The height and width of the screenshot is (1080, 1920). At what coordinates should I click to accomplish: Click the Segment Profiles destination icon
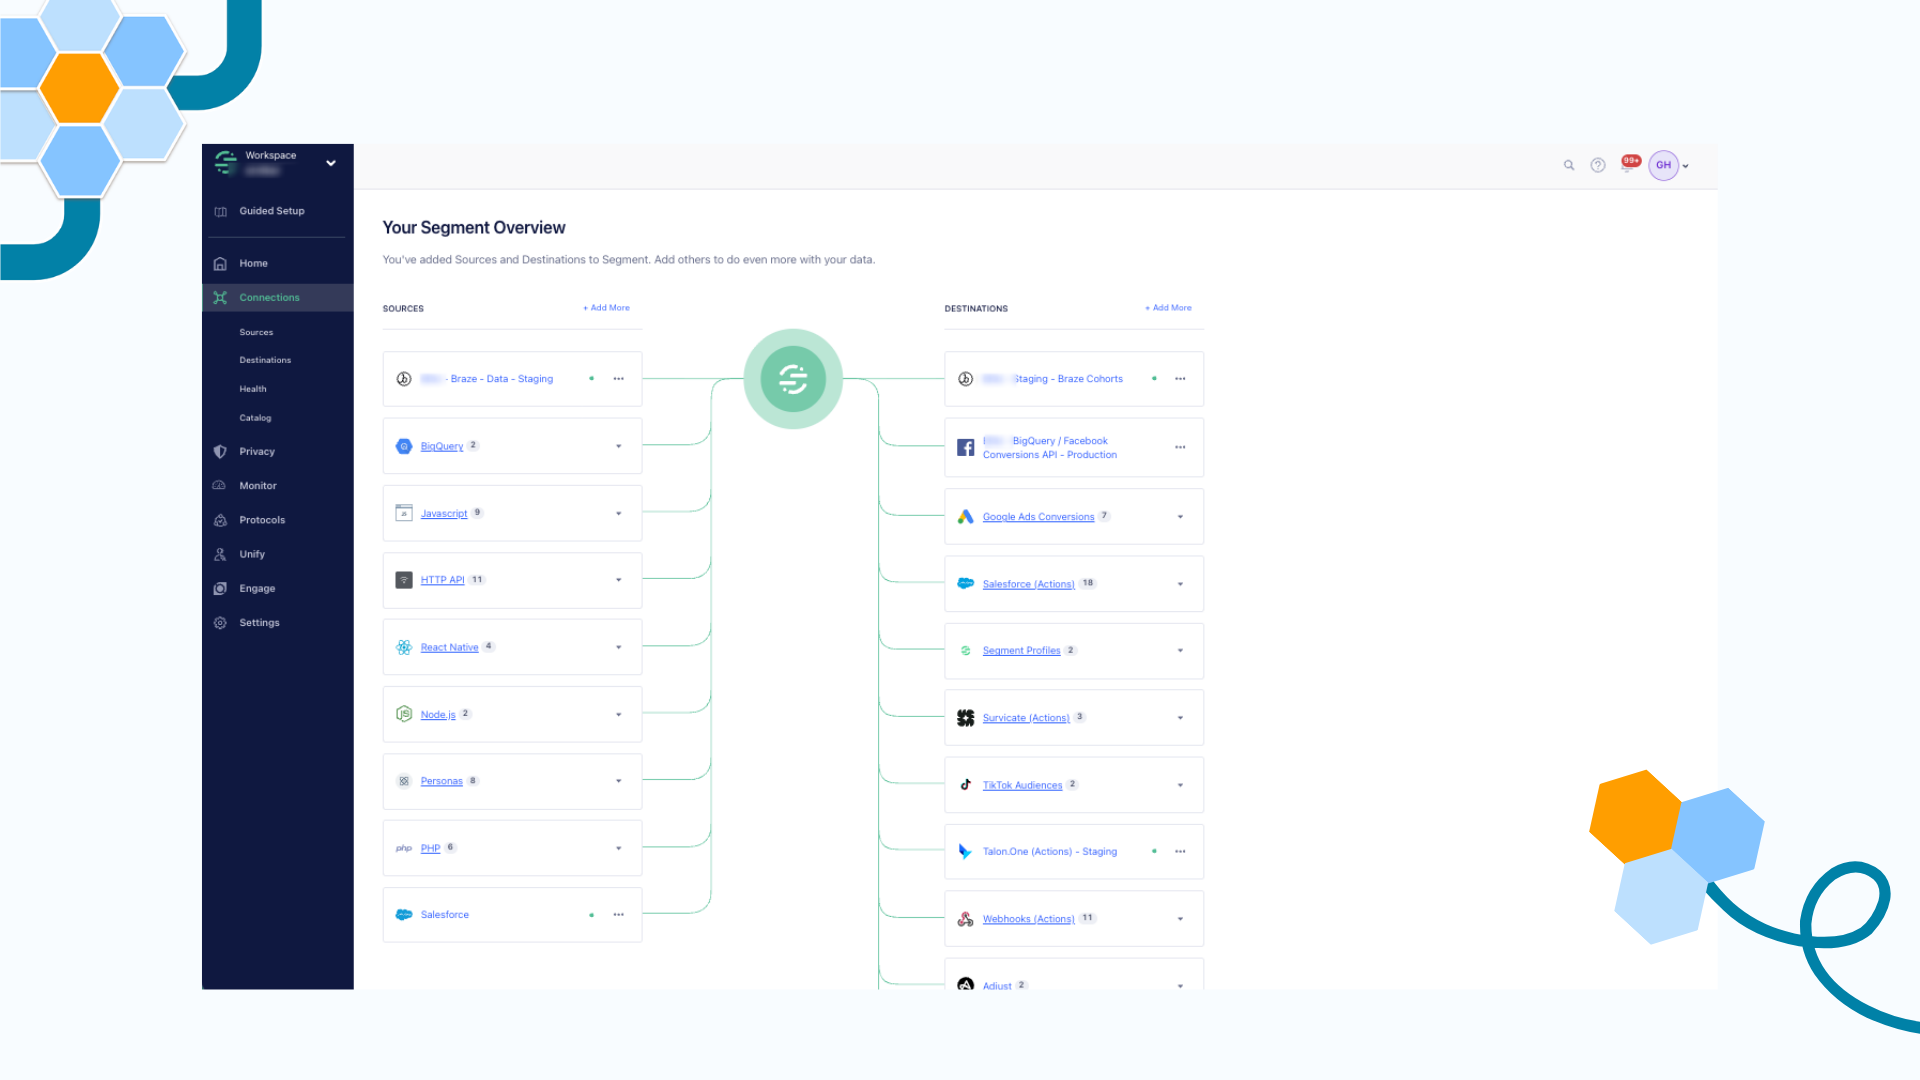965,650
